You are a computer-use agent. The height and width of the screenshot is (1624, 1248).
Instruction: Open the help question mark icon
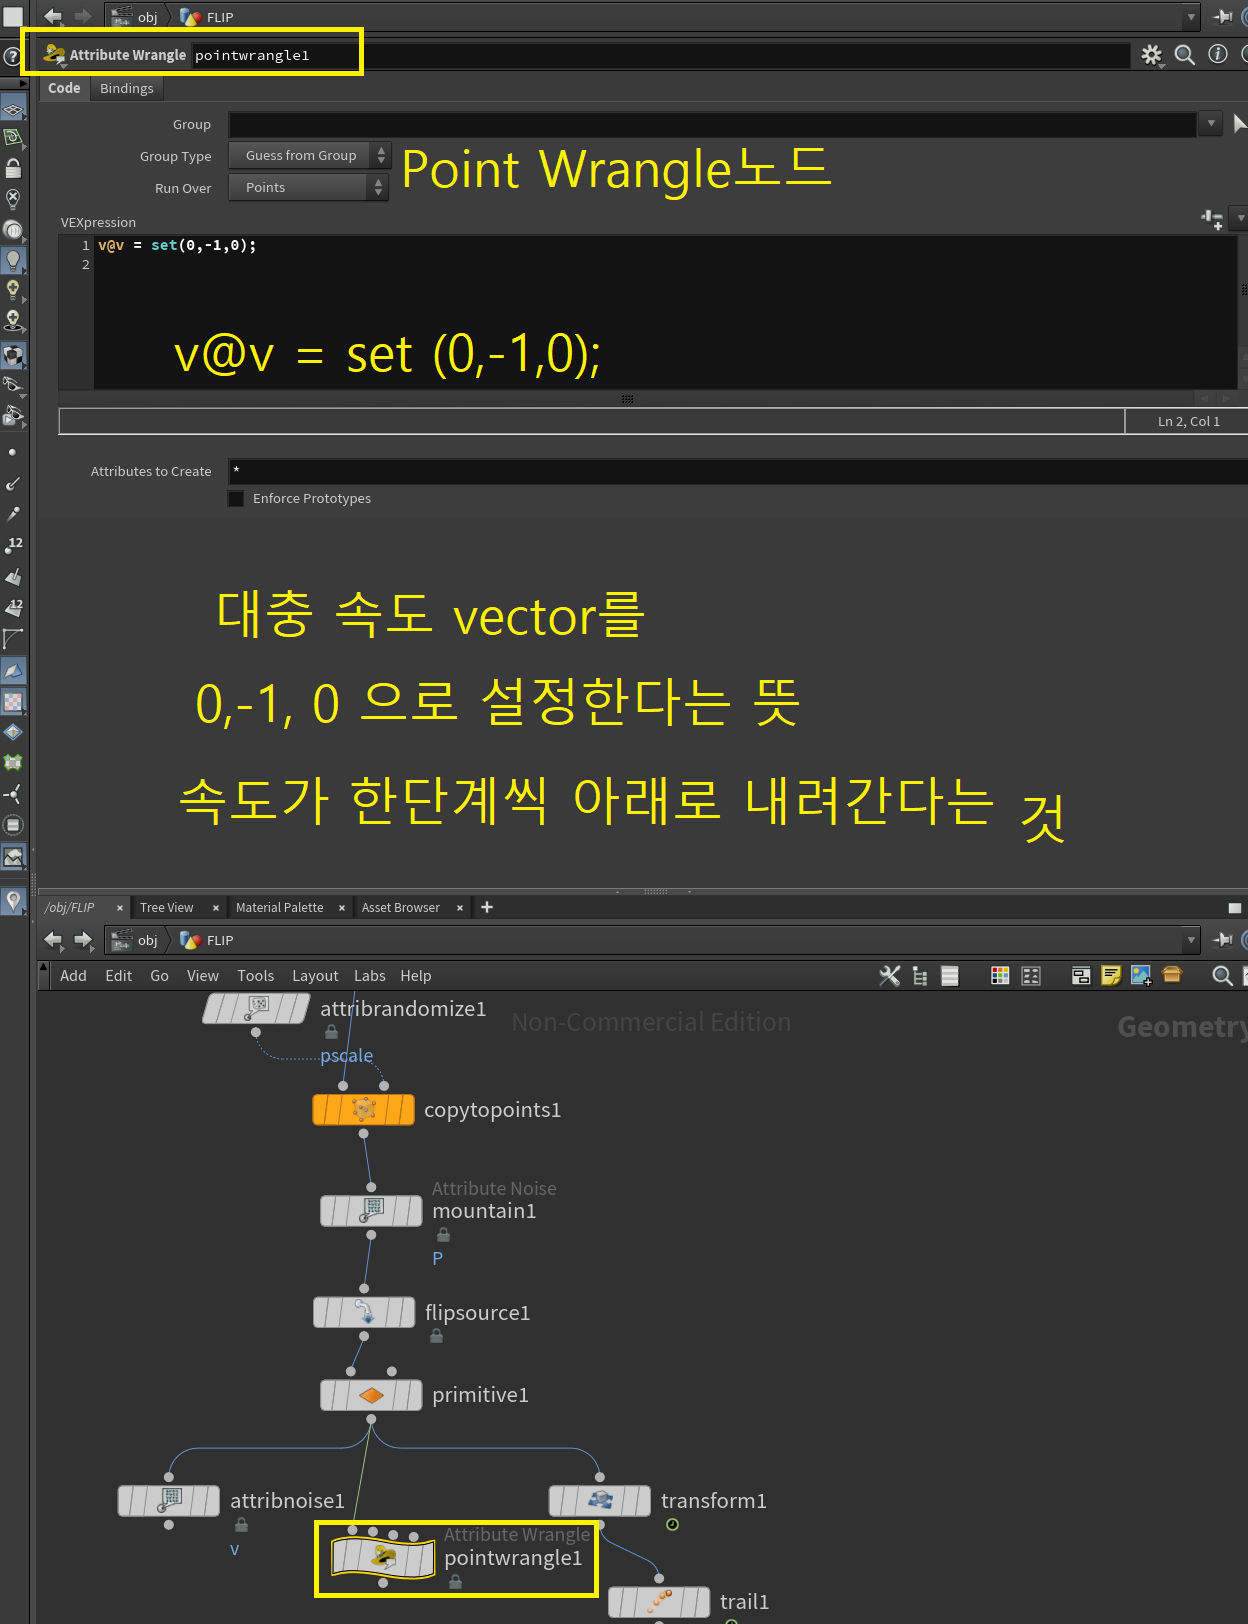click(11, 57)
